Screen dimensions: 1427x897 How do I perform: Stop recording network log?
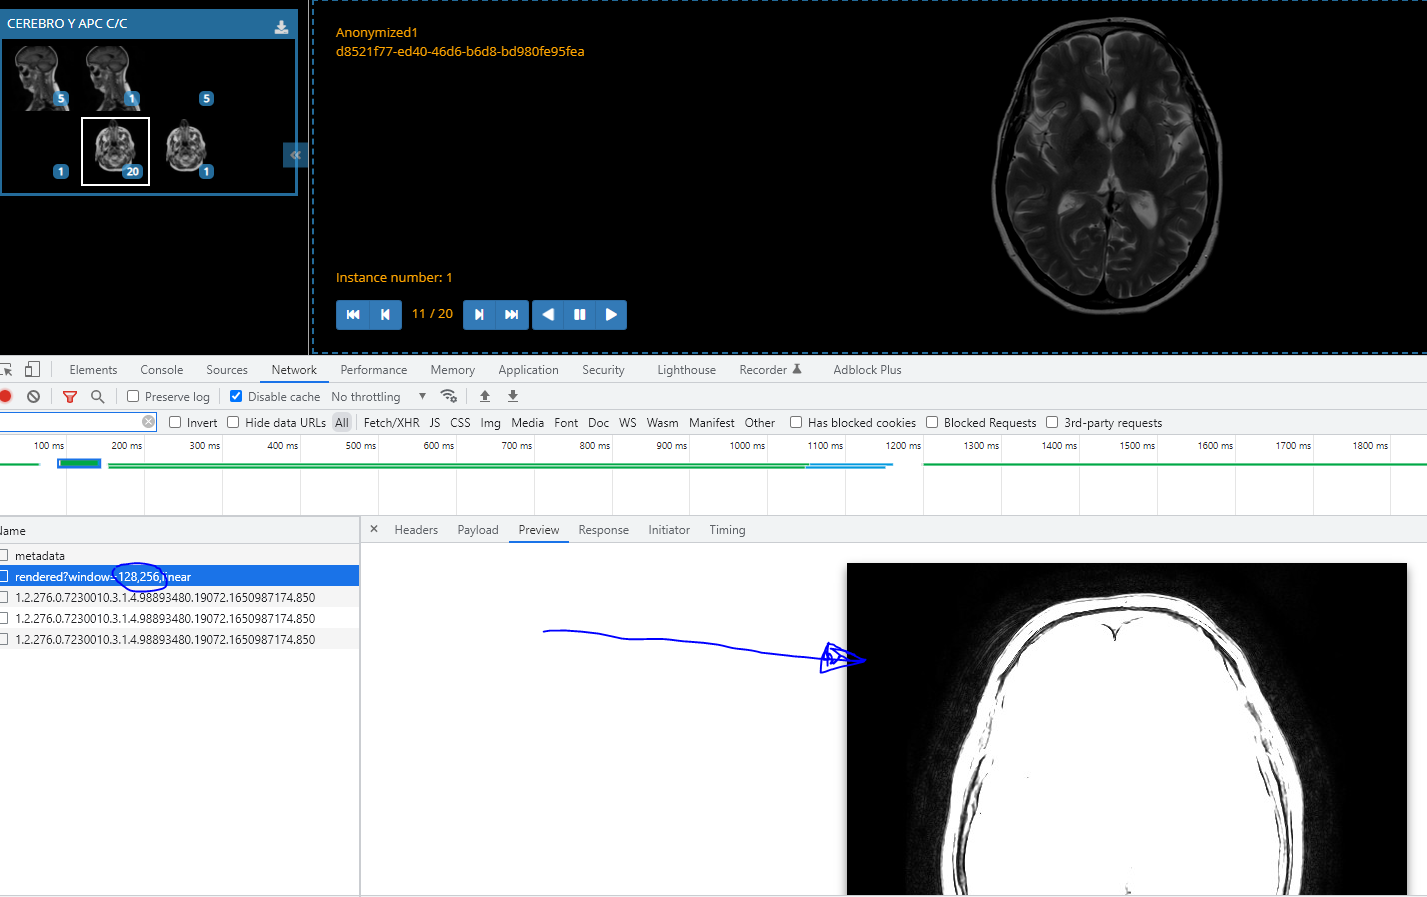point(5,396)
